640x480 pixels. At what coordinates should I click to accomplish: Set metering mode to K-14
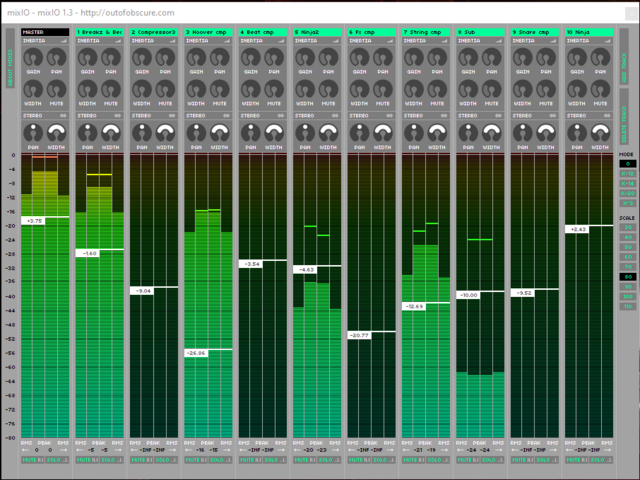pyautogui.click(x=628, y=183)
